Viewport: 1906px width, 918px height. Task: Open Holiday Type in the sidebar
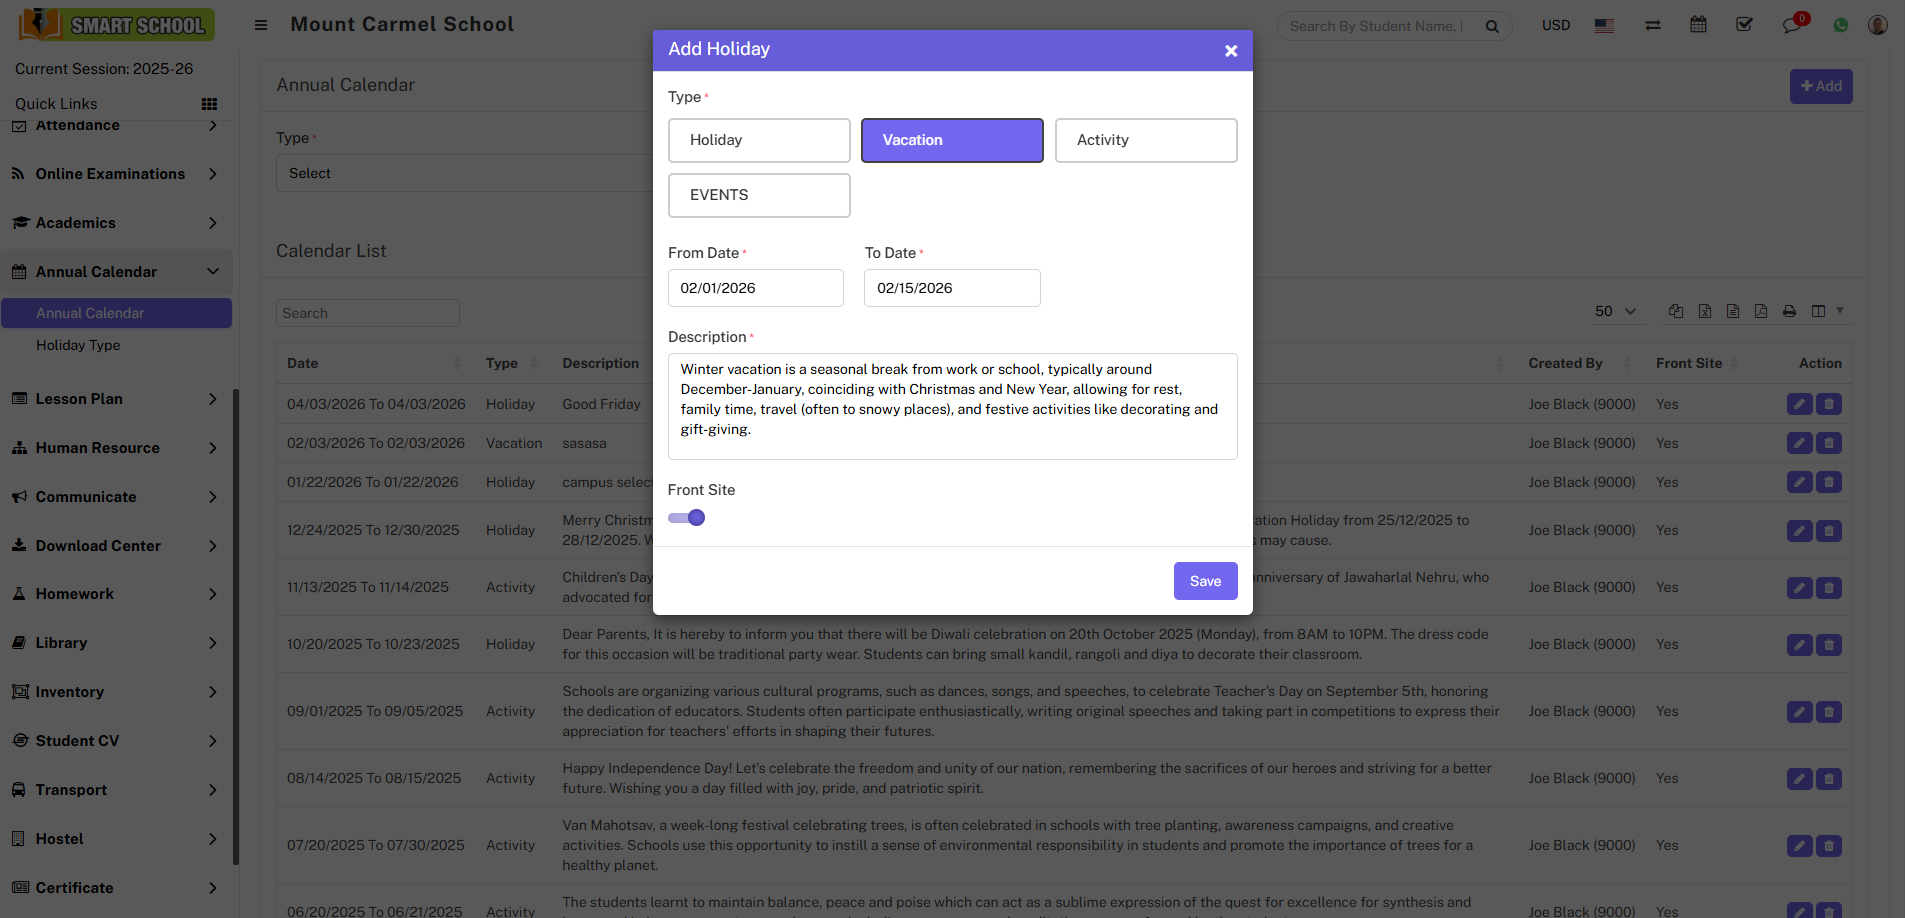point(78,345)
